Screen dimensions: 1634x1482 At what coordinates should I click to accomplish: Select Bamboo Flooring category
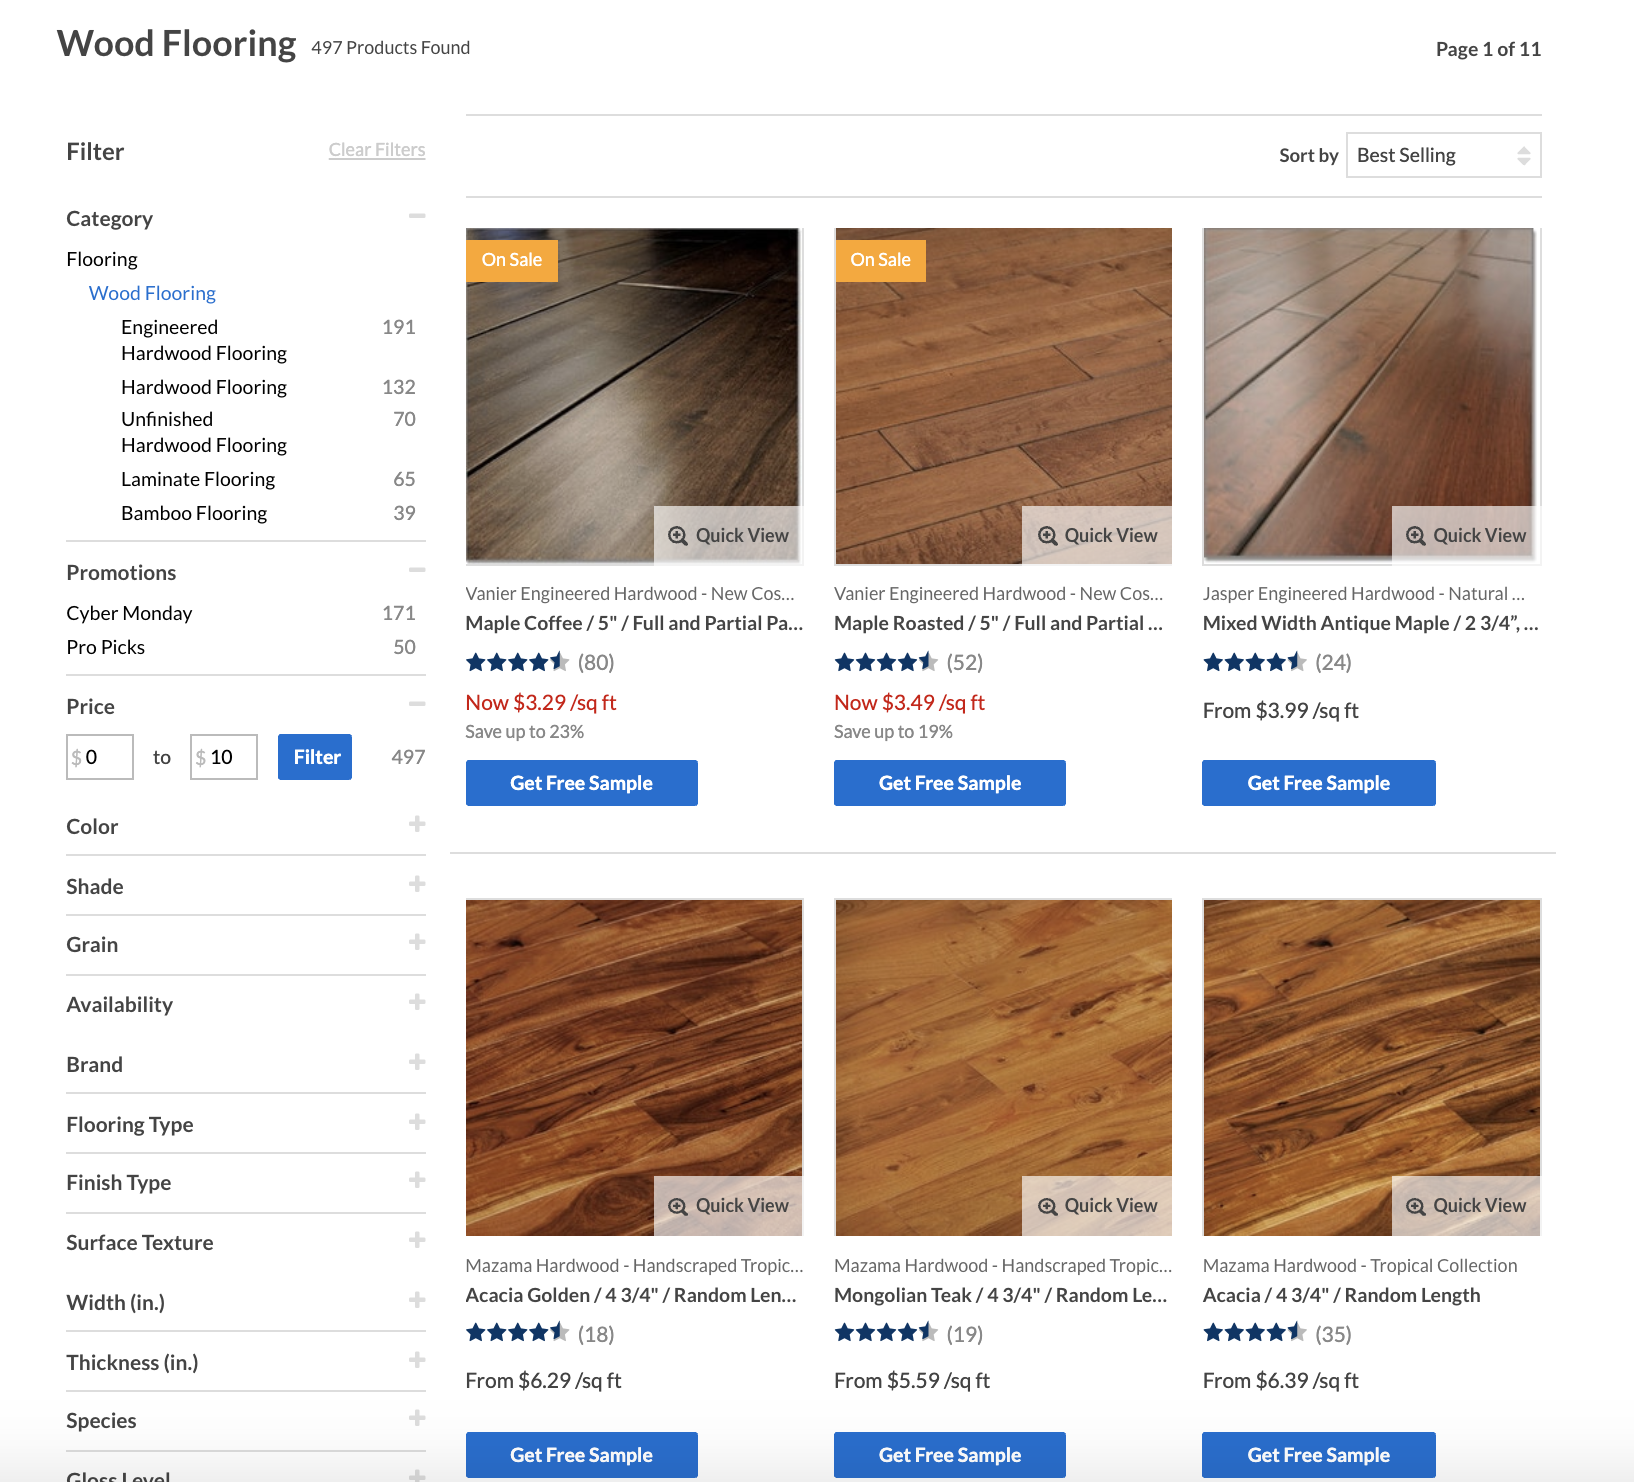tap(194, 513)
